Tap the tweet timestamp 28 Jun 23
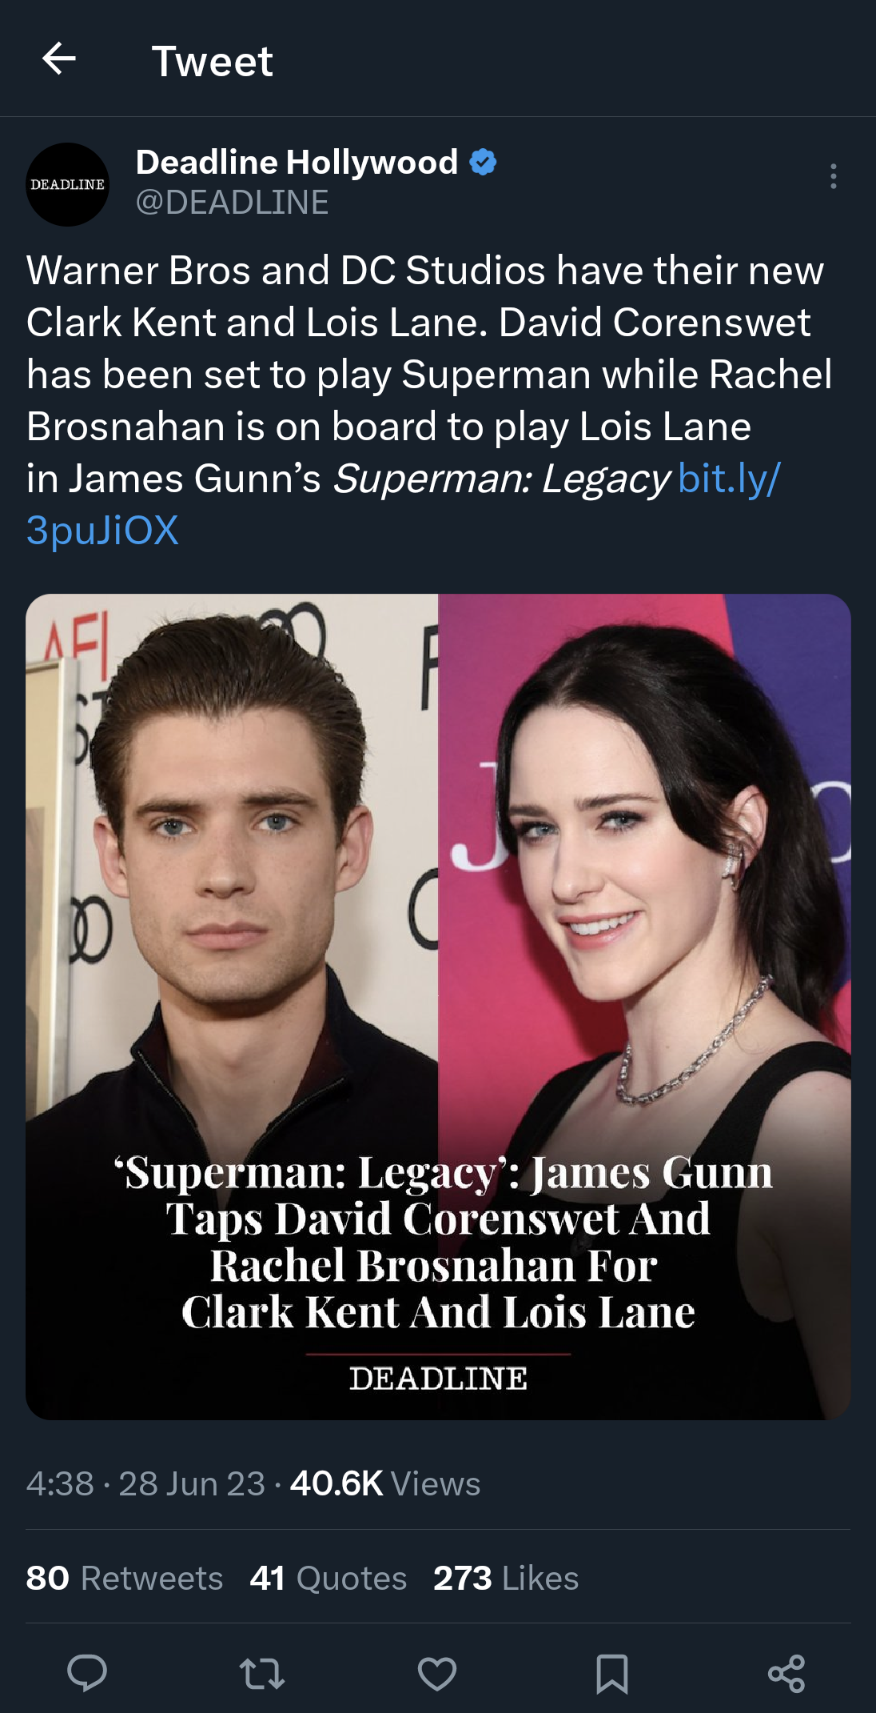Viewport: 876px width, 1713px height. [x=192, y=1483]
